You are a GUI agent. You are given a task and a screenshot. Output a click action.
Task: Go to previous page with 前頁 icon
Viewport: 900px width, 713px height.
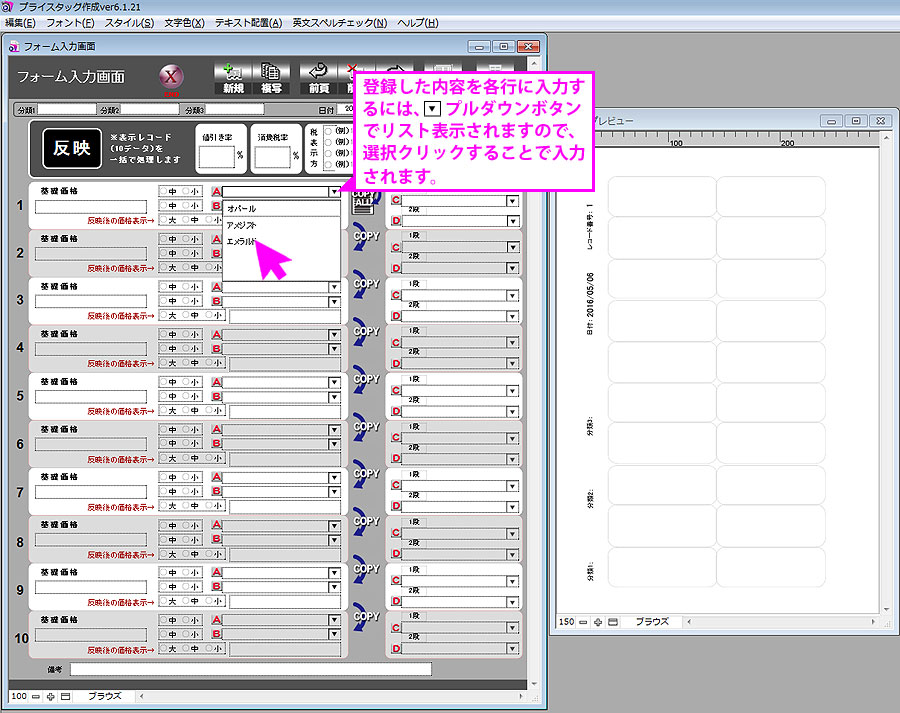(x=318, y=78)
